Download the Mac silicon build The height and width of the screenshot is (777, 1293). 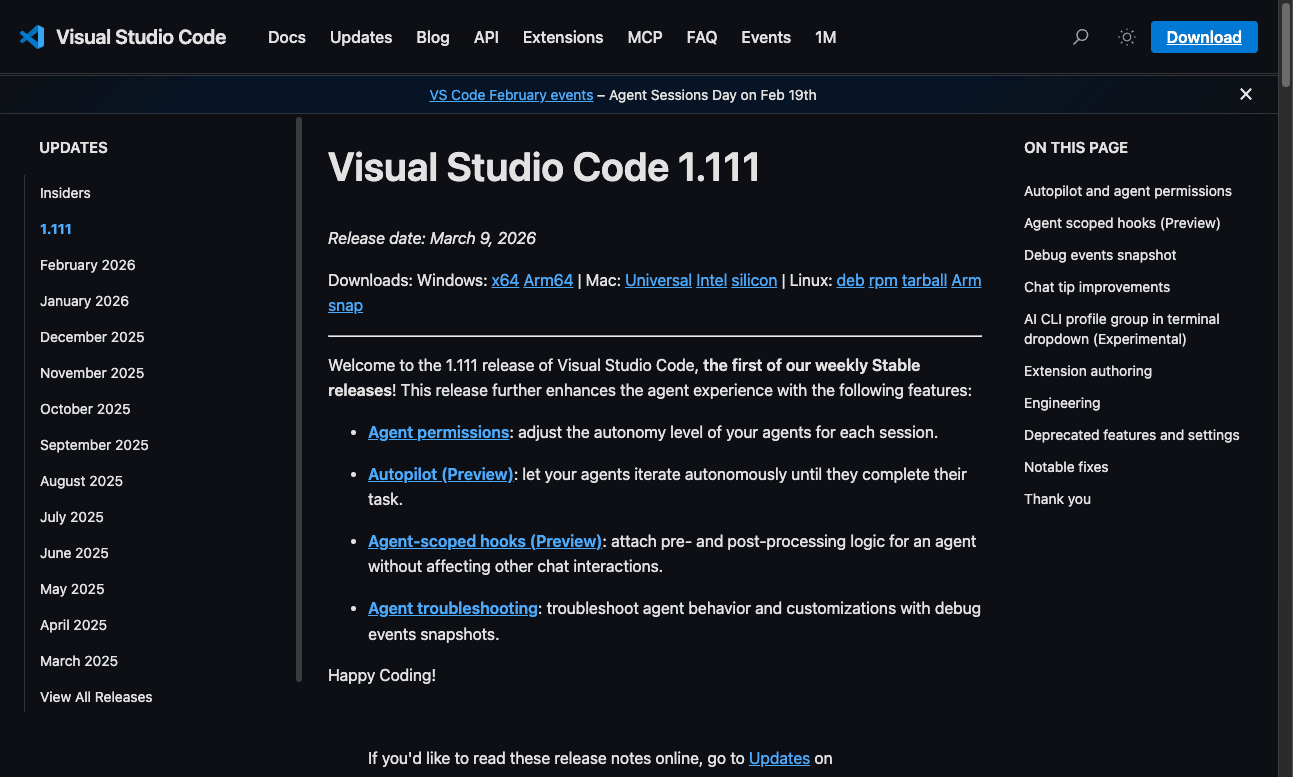[754, 280]
